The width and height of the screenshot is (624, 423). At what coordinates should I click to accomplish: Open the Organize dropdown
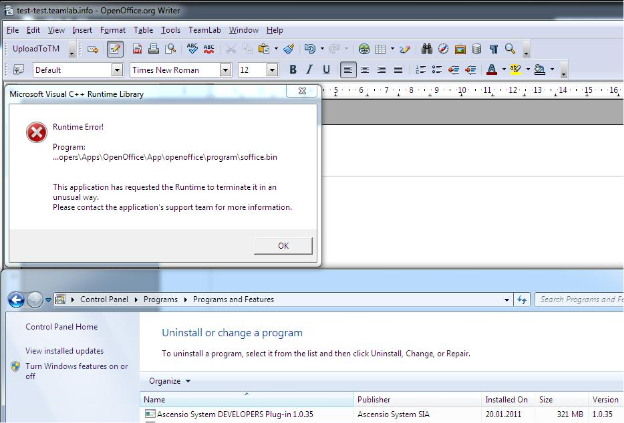point(170,381)
